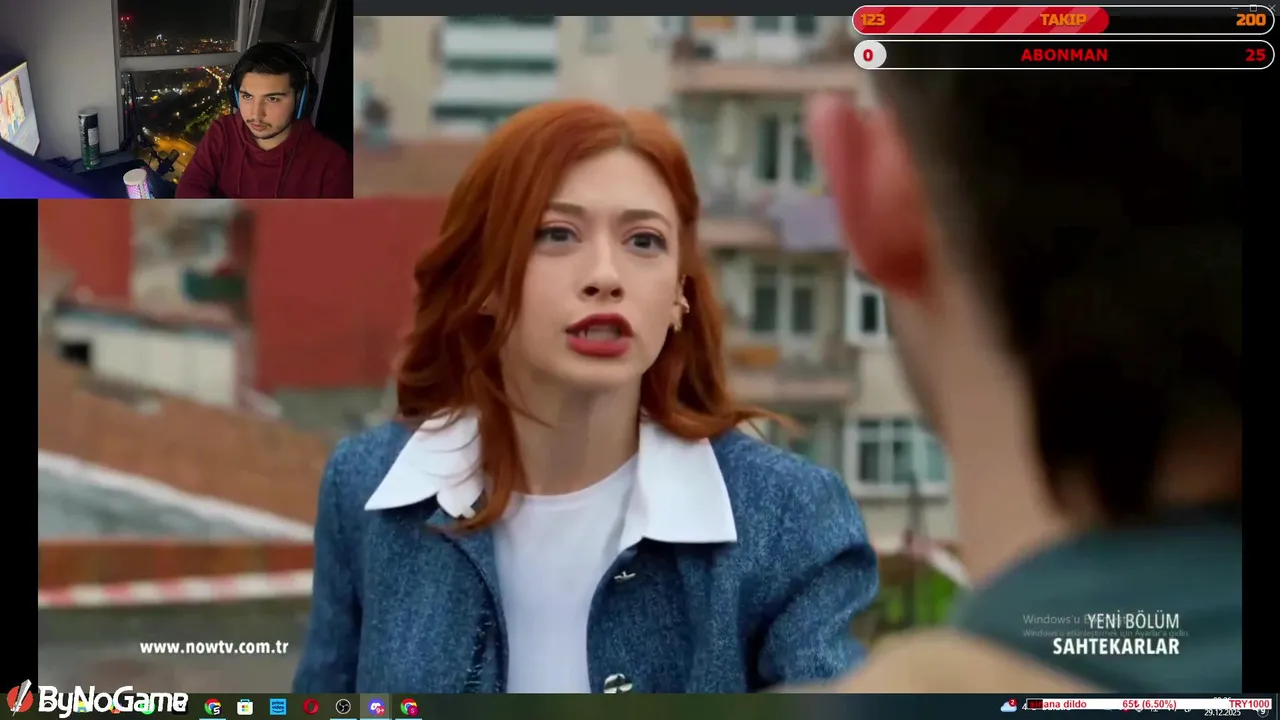Click the 123 follower count

(872, 20)
